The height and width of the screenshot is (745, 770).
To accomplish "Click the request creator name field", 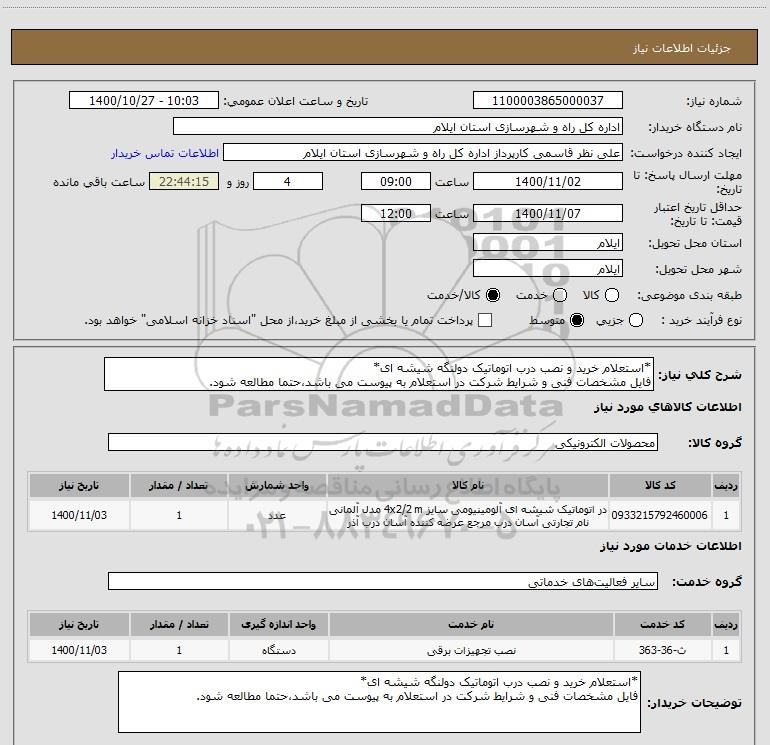I will [423, 153].
